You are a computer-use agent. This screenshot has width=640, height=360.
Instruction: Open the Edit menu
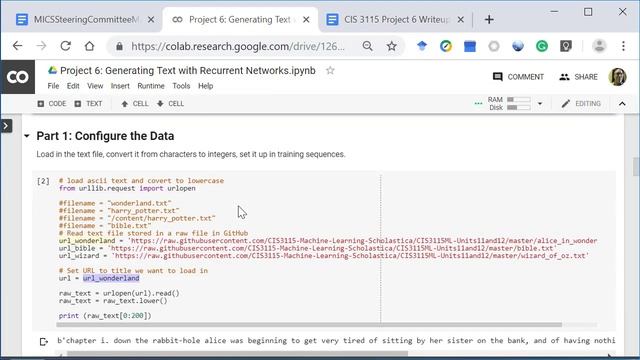coord(73,86)
